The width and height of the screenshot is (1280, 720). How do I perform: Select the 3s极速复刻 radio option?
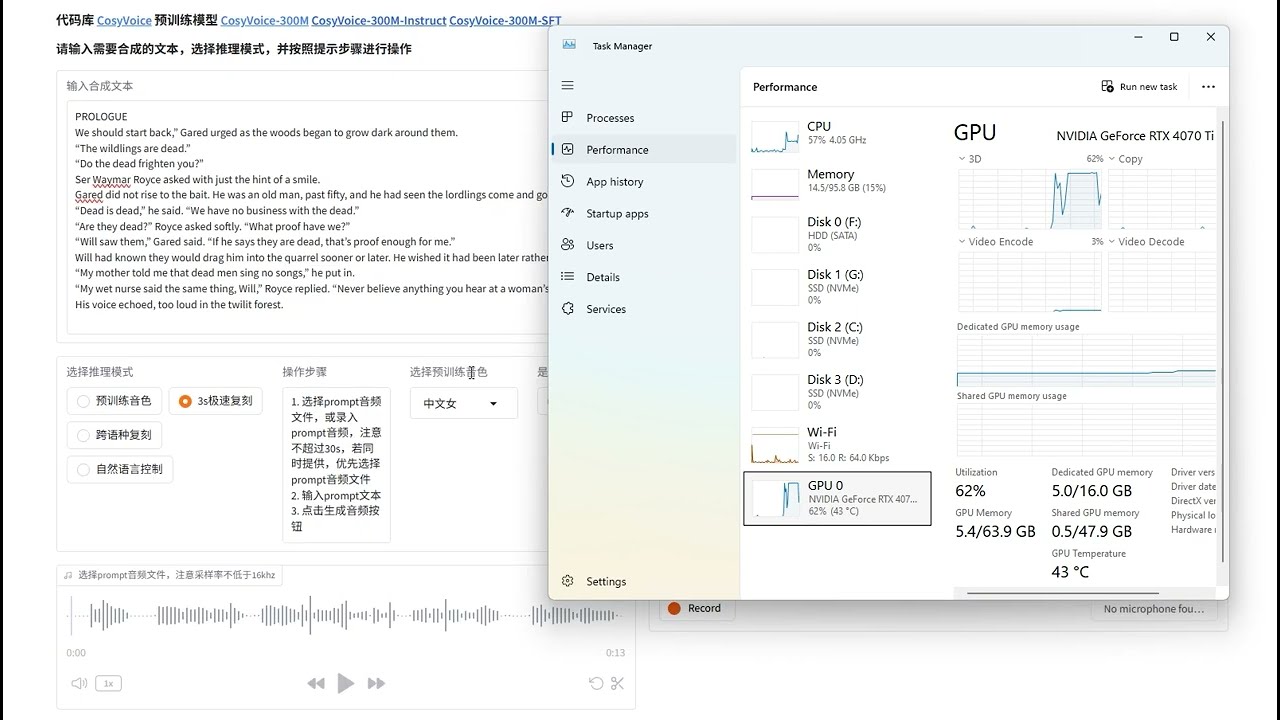click(215, 402)
